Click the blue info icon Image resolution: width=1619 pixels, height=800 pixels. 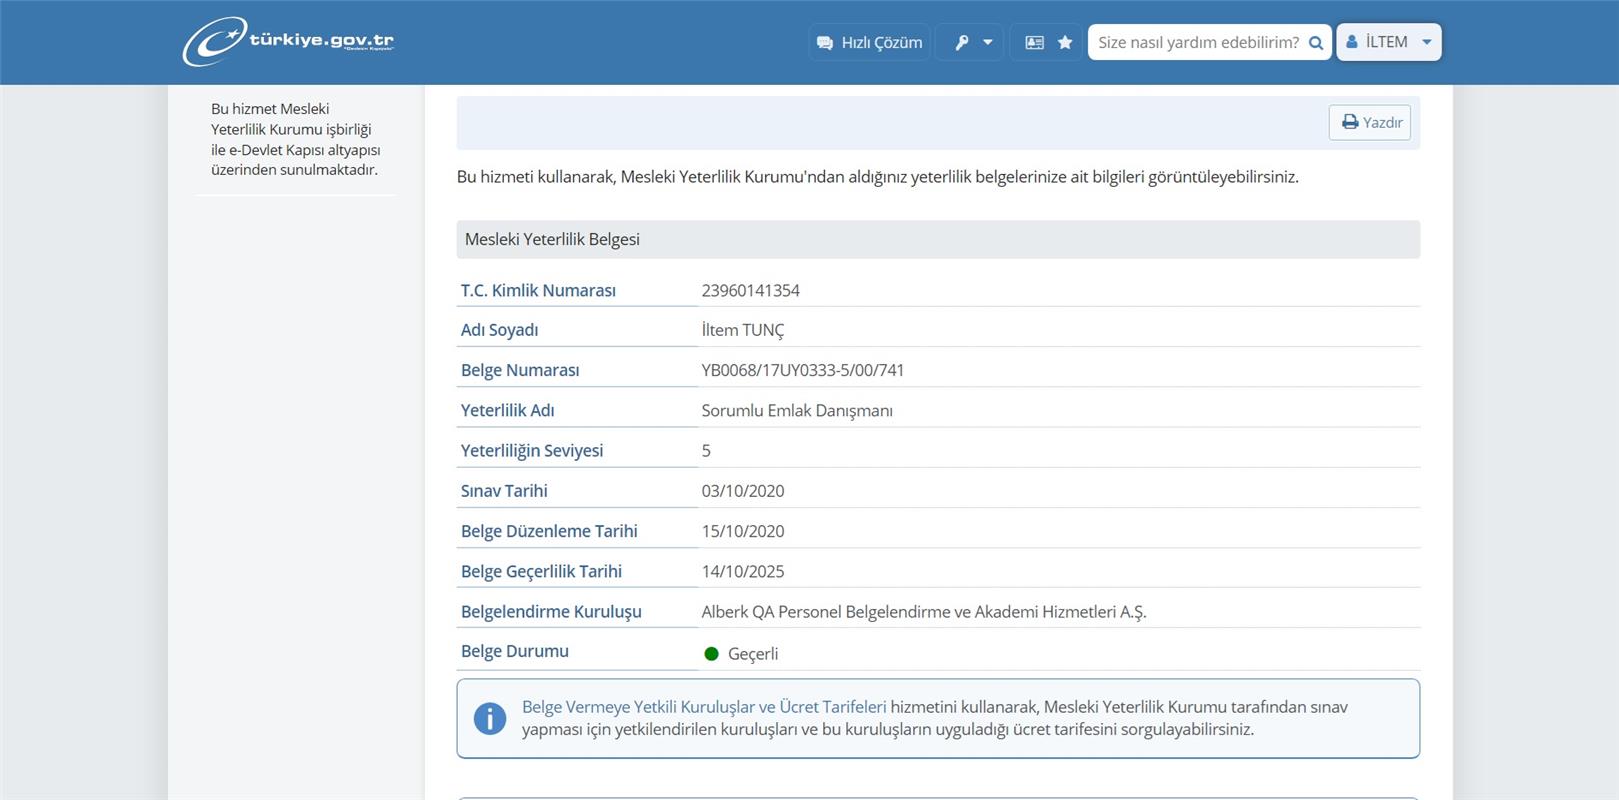click(490, 718)
